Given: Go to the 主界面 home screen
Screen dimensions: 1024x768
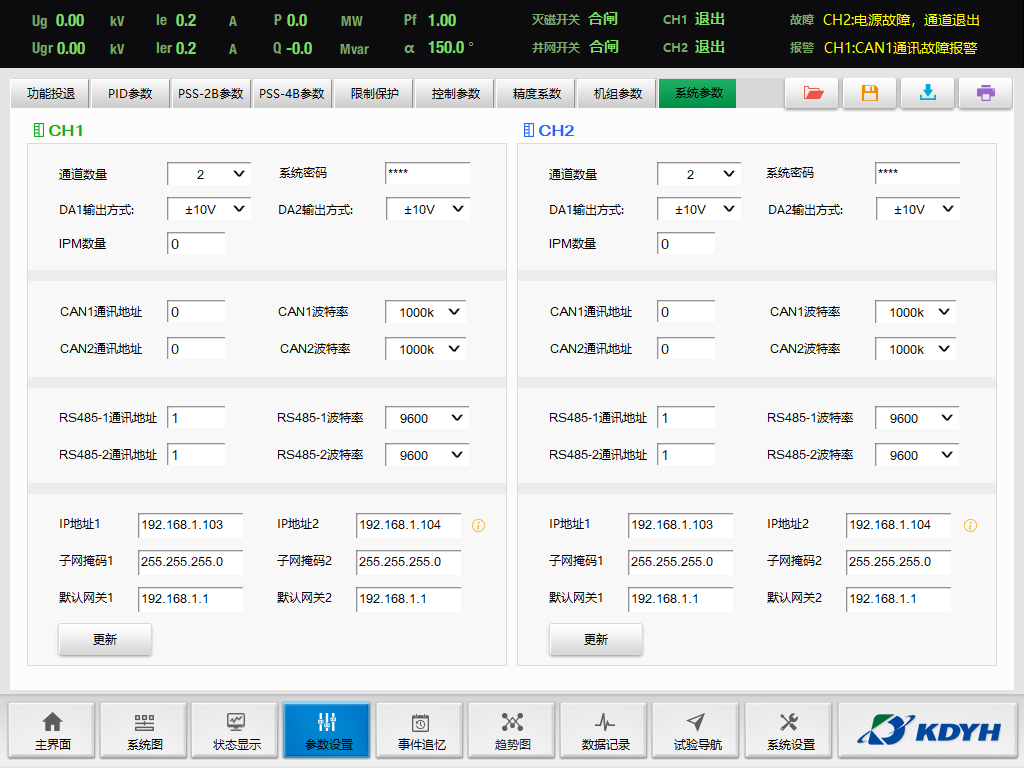Looking at the screenshot, I should tap(52, 731).
